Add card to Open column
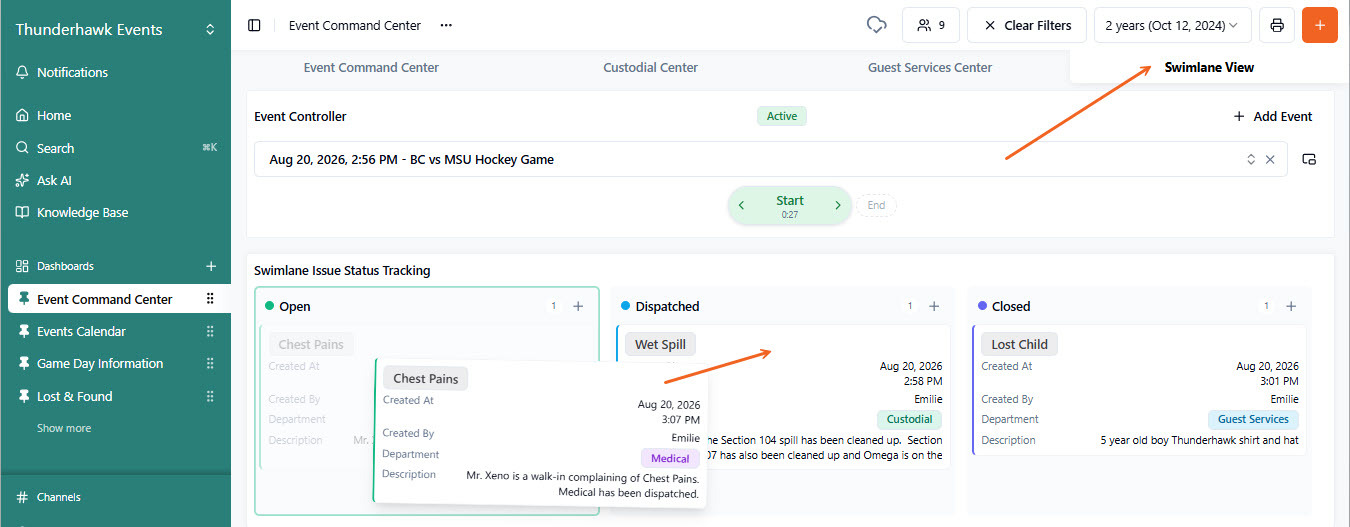1350x527 pixels. coord(578,306)
